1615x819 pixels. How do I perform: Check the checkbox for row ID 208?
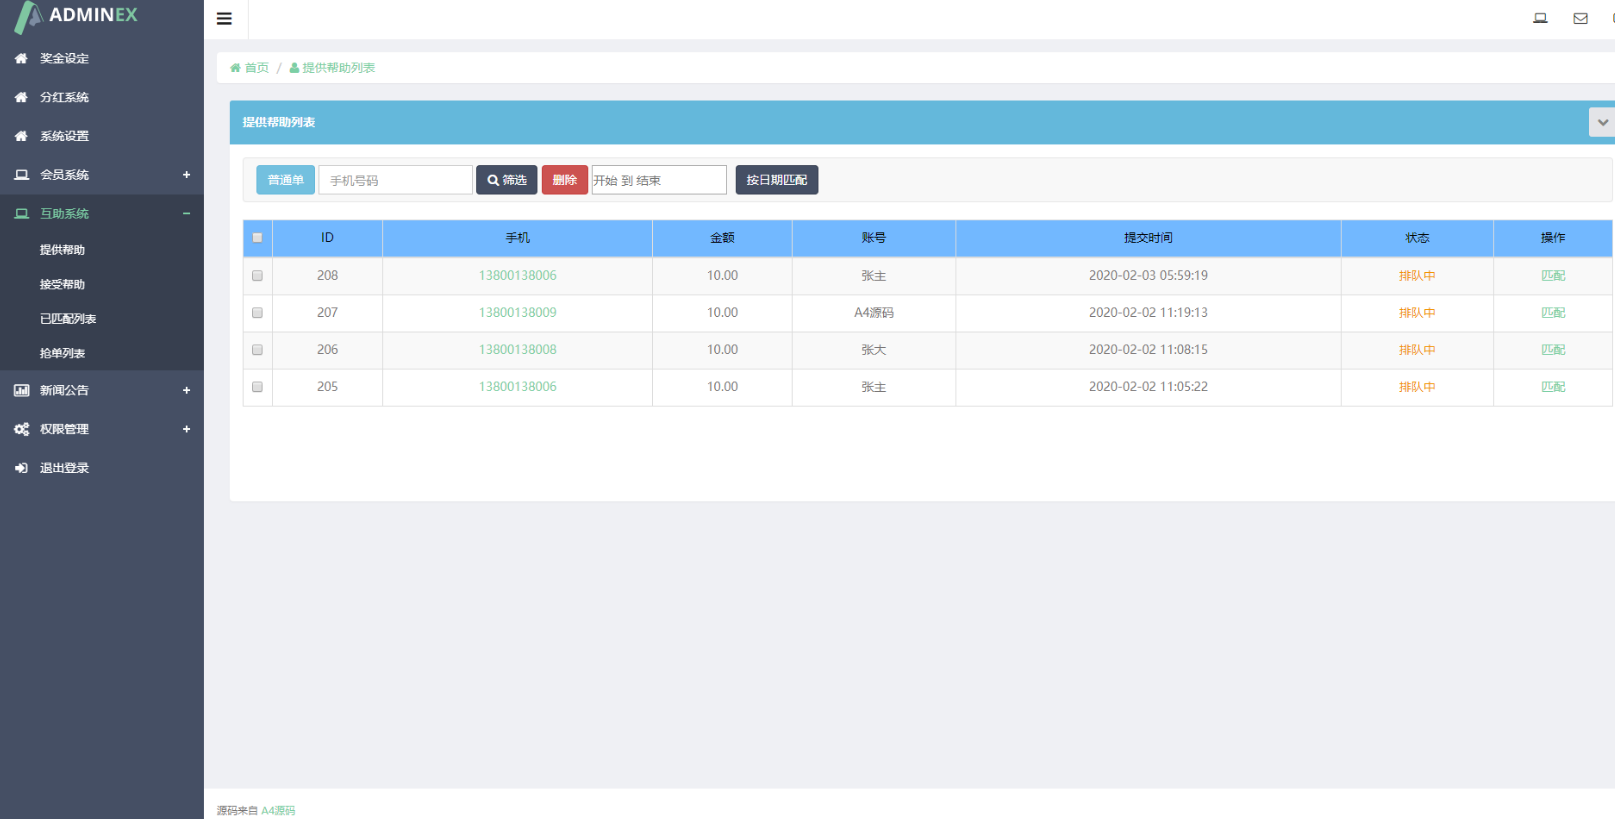tap(257, 276)
